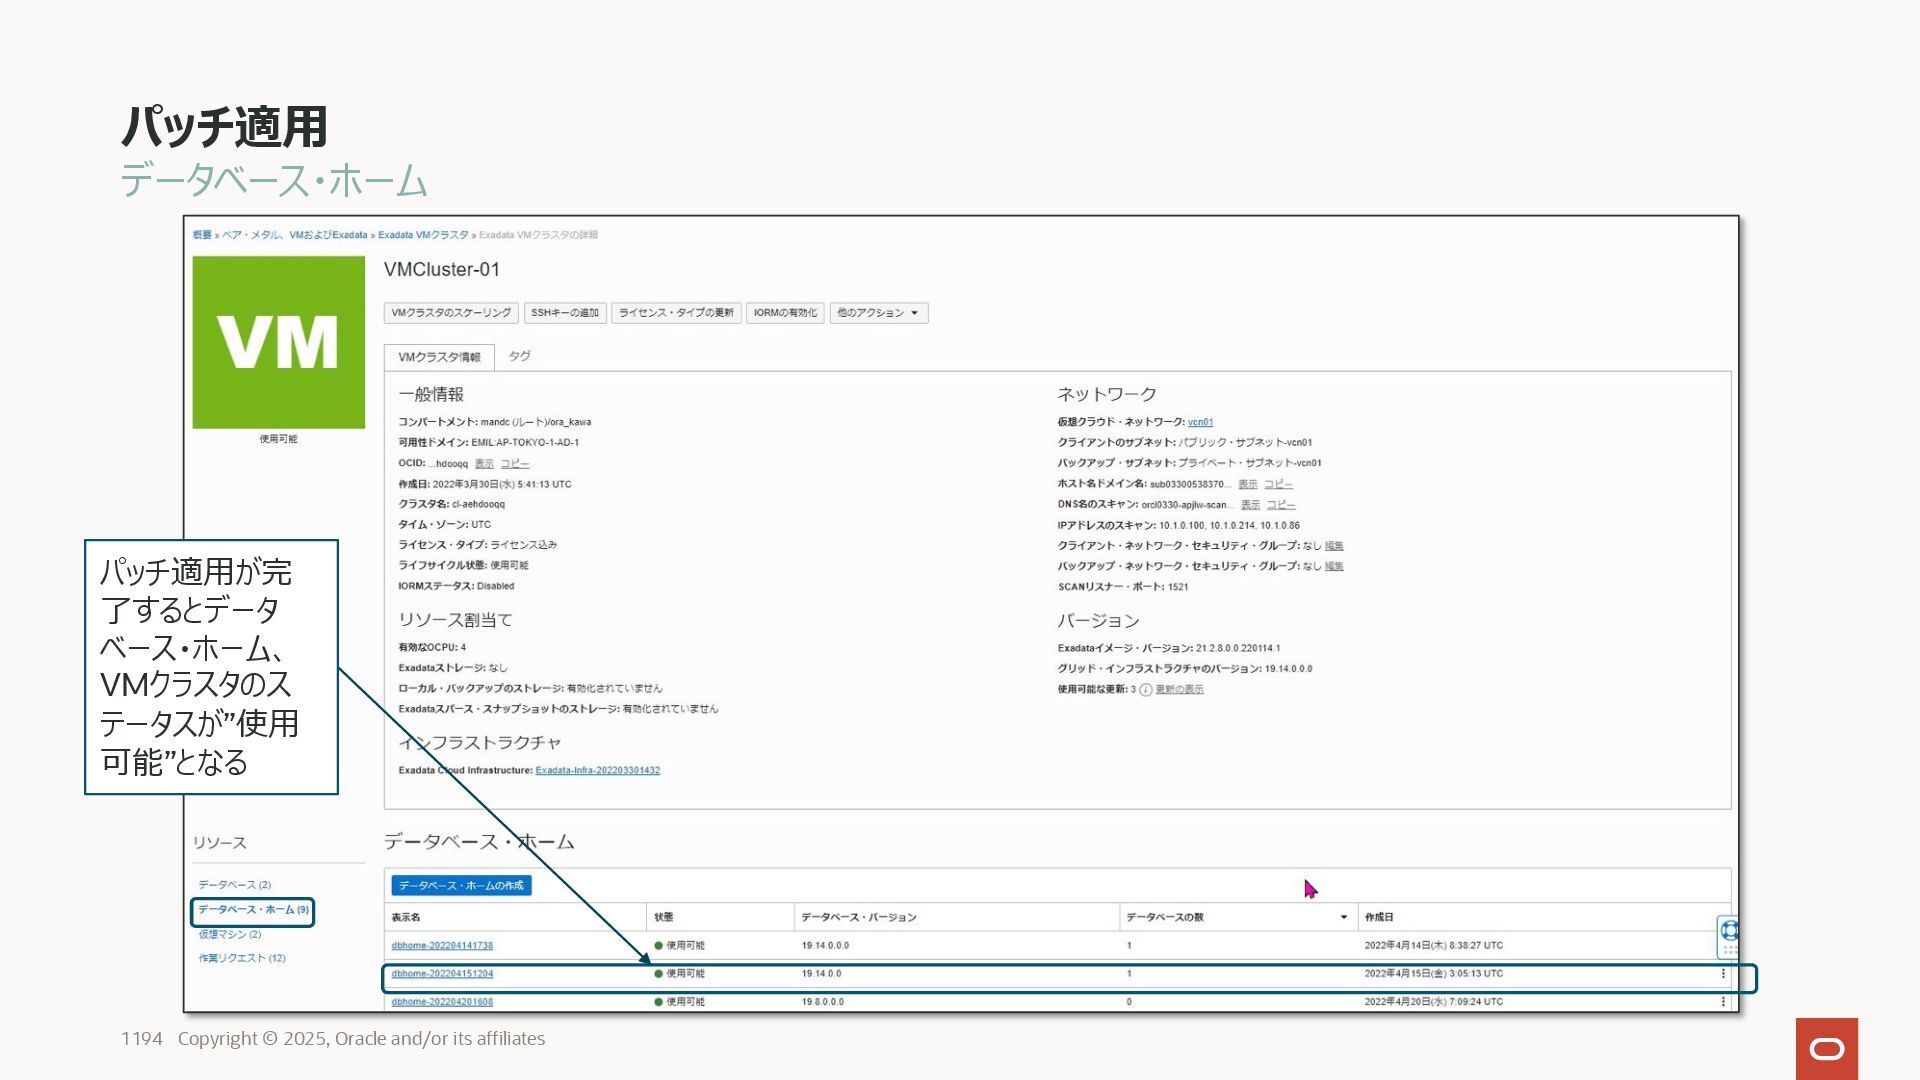Open the vcn01 network link
The height and width of the screenshot is (1080, 1920).
pos(1200,422)
